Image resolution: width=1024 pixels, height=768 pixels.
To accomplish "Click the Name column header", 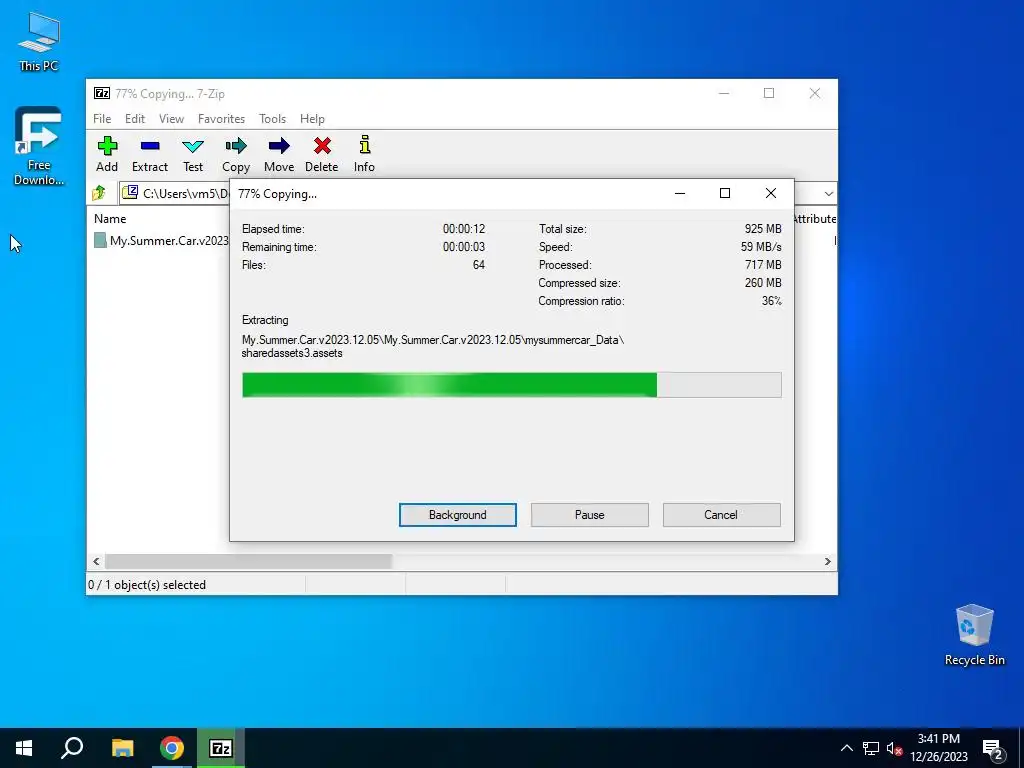I will [x=110, y=219].
